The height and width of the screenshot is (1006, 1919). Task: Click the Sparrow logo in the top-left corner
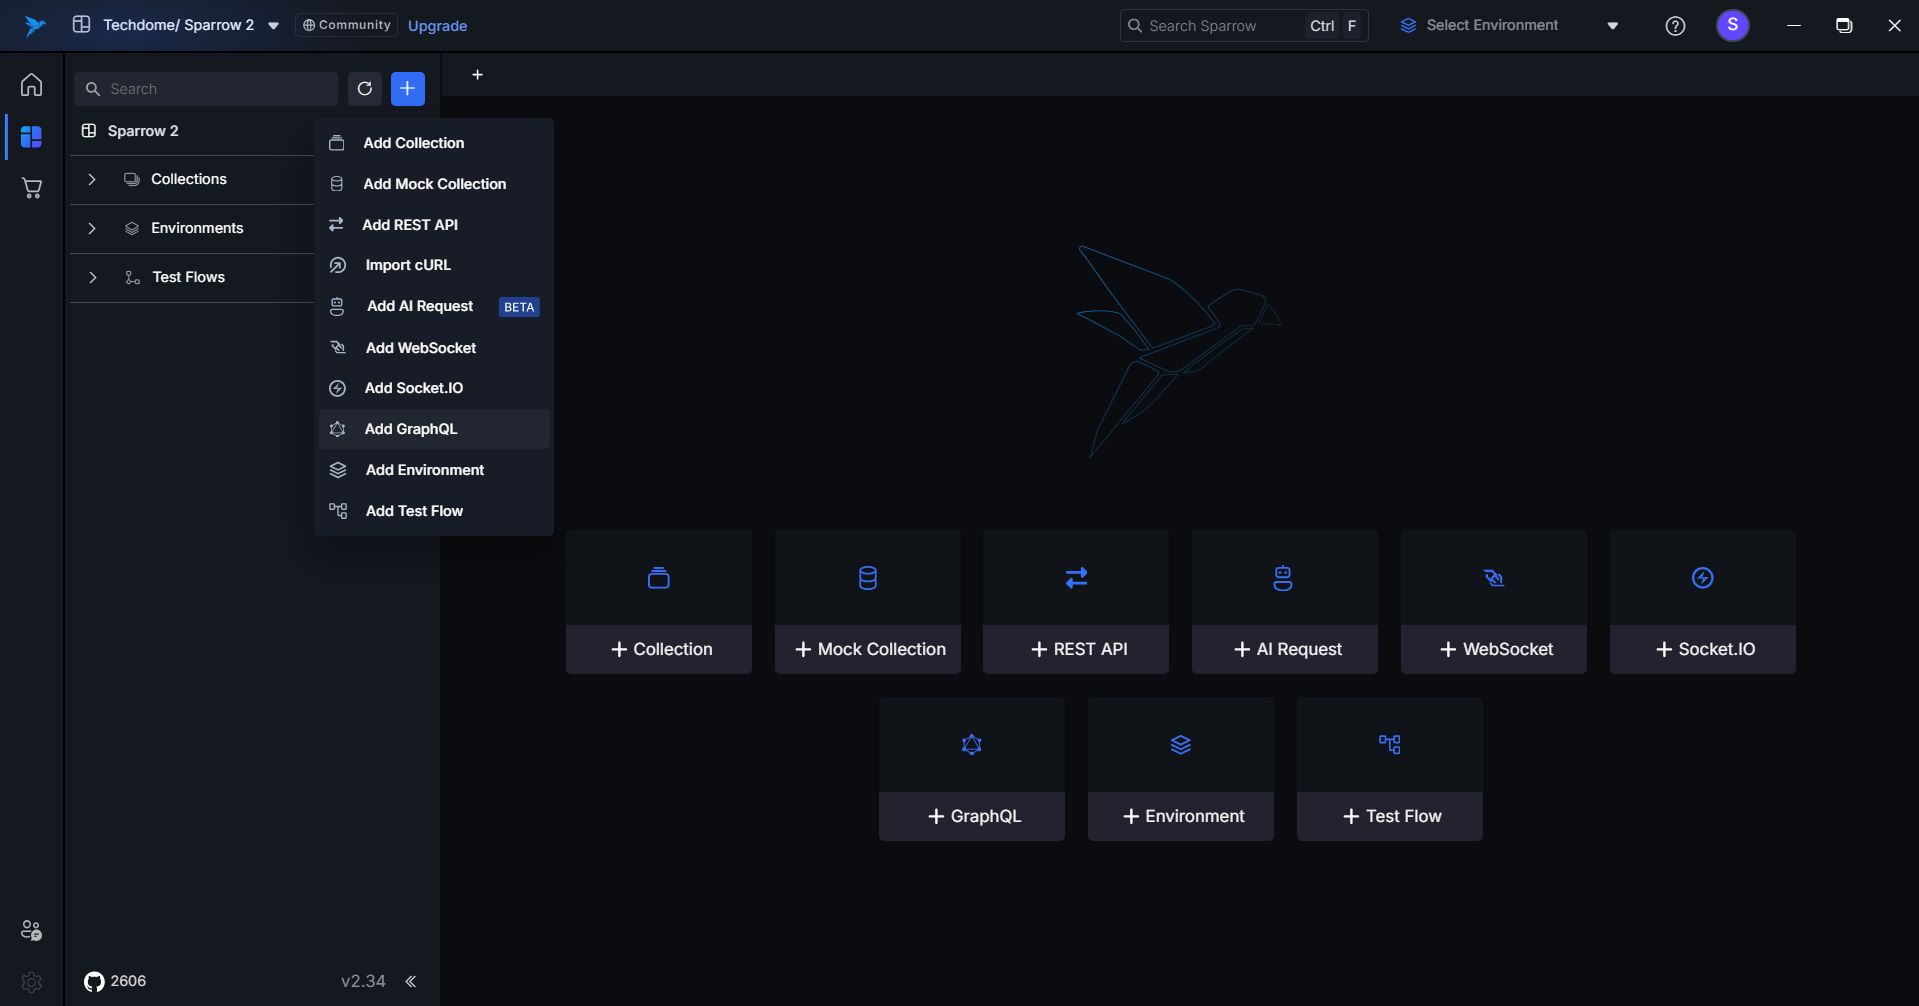coord(33,25)
